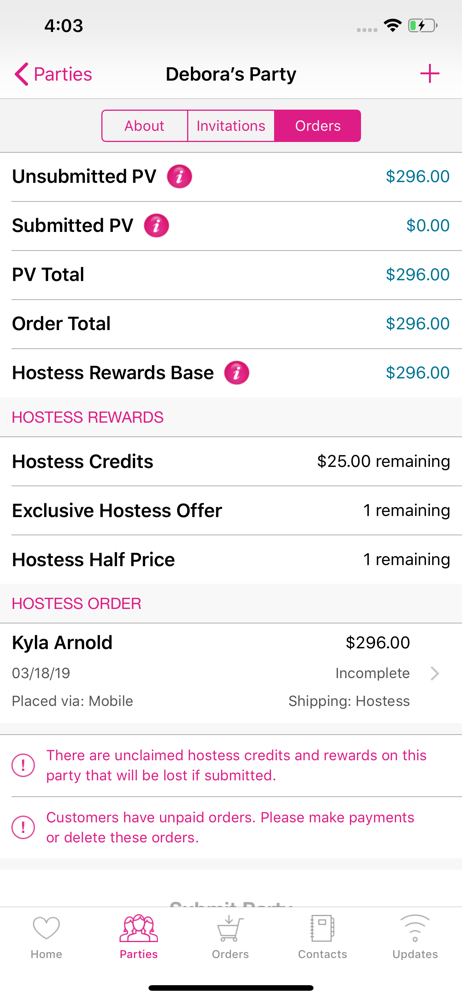Open info icon beside Submitted PV
Viewport: 462px width, 1000px height.
[156, 226]
